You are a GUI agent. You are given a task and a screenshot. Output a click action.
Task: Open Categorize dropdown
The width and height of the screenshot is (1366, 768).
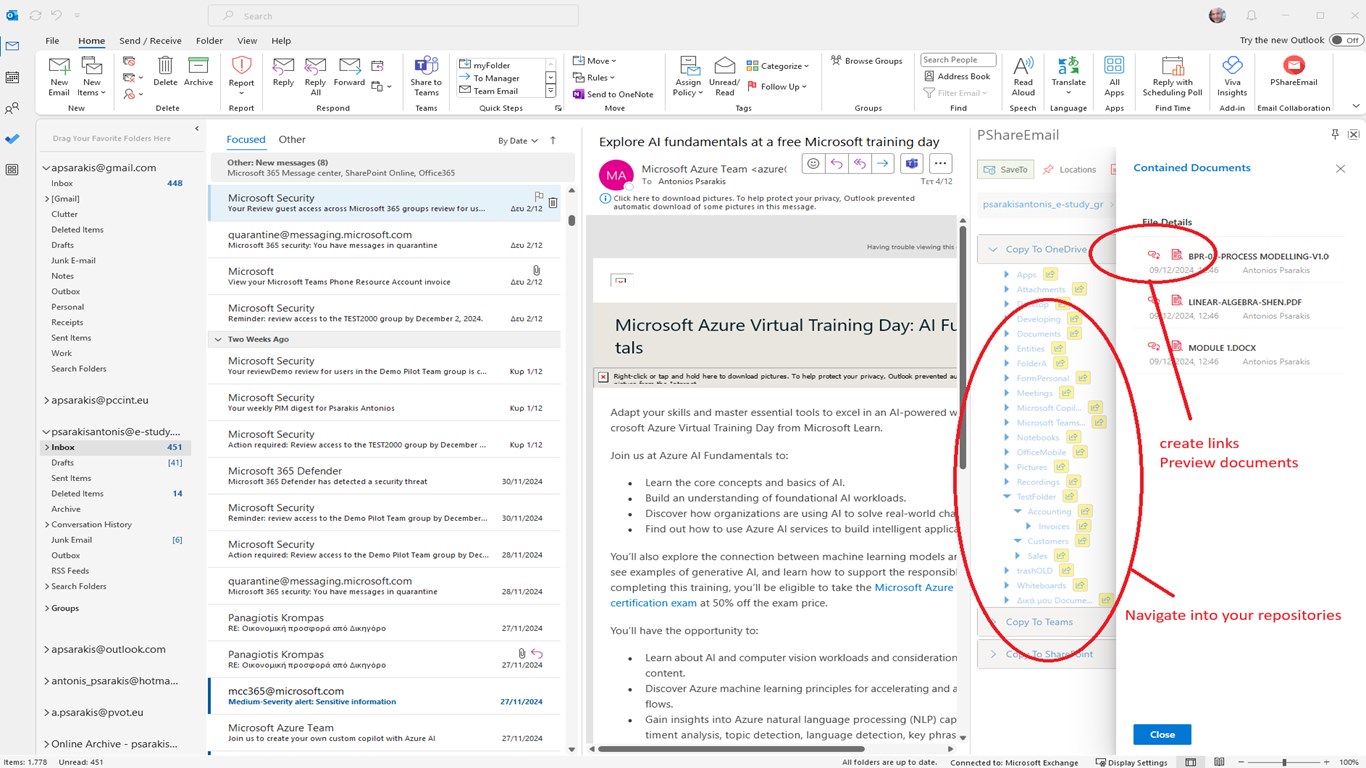778,66
